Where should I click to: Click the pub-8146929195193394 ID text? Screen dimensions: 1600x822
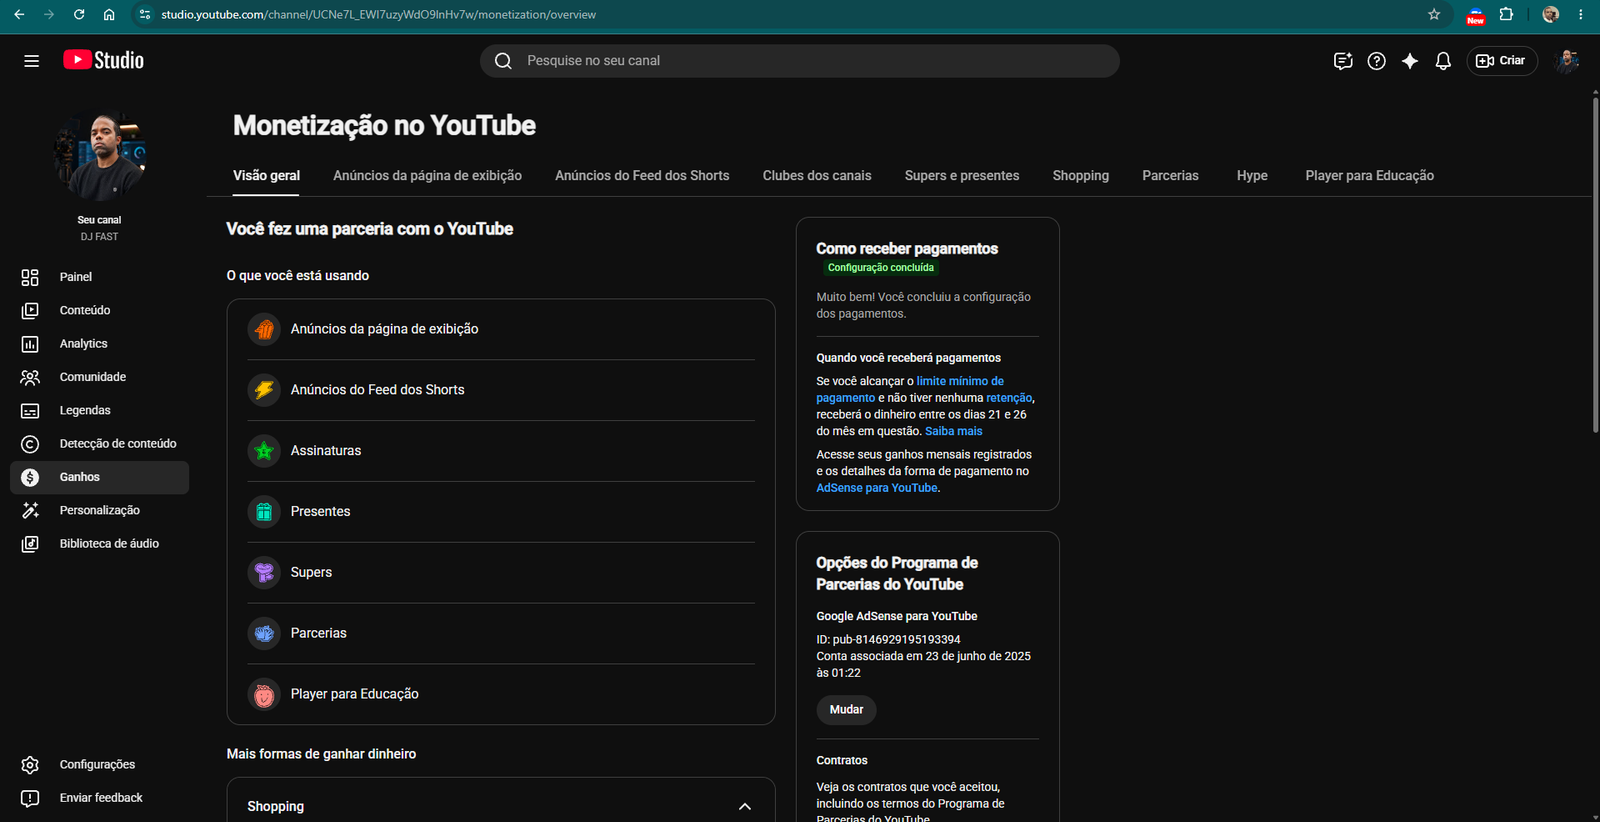click(896, 640)
